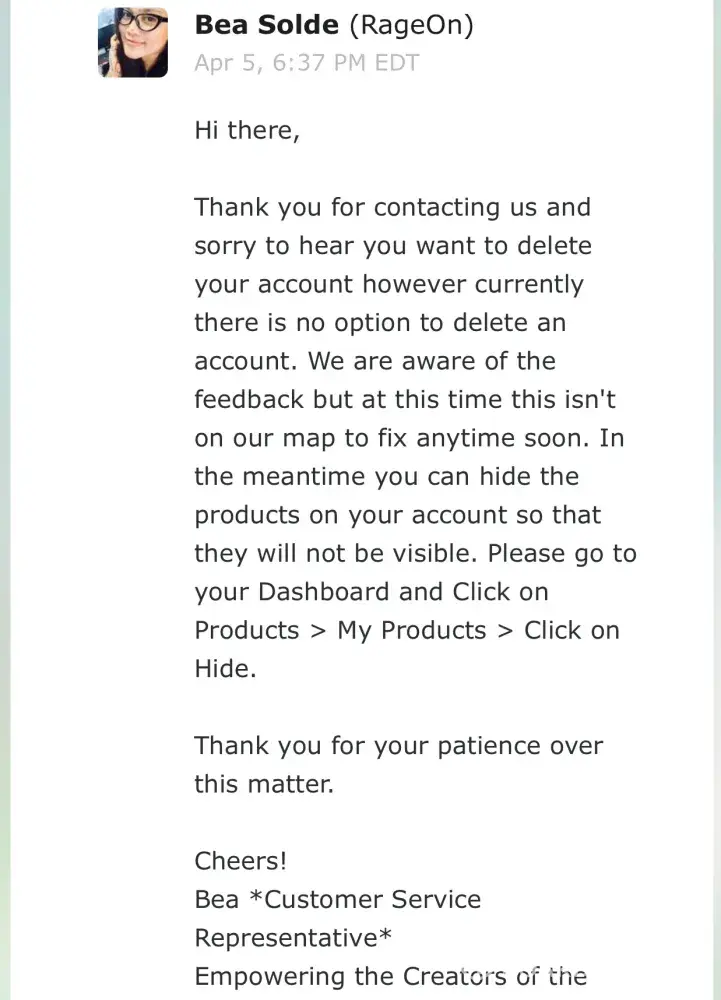Click the word 'Dashboard' in the instructions
721x1000 pixels.
[x=324, y=592]
